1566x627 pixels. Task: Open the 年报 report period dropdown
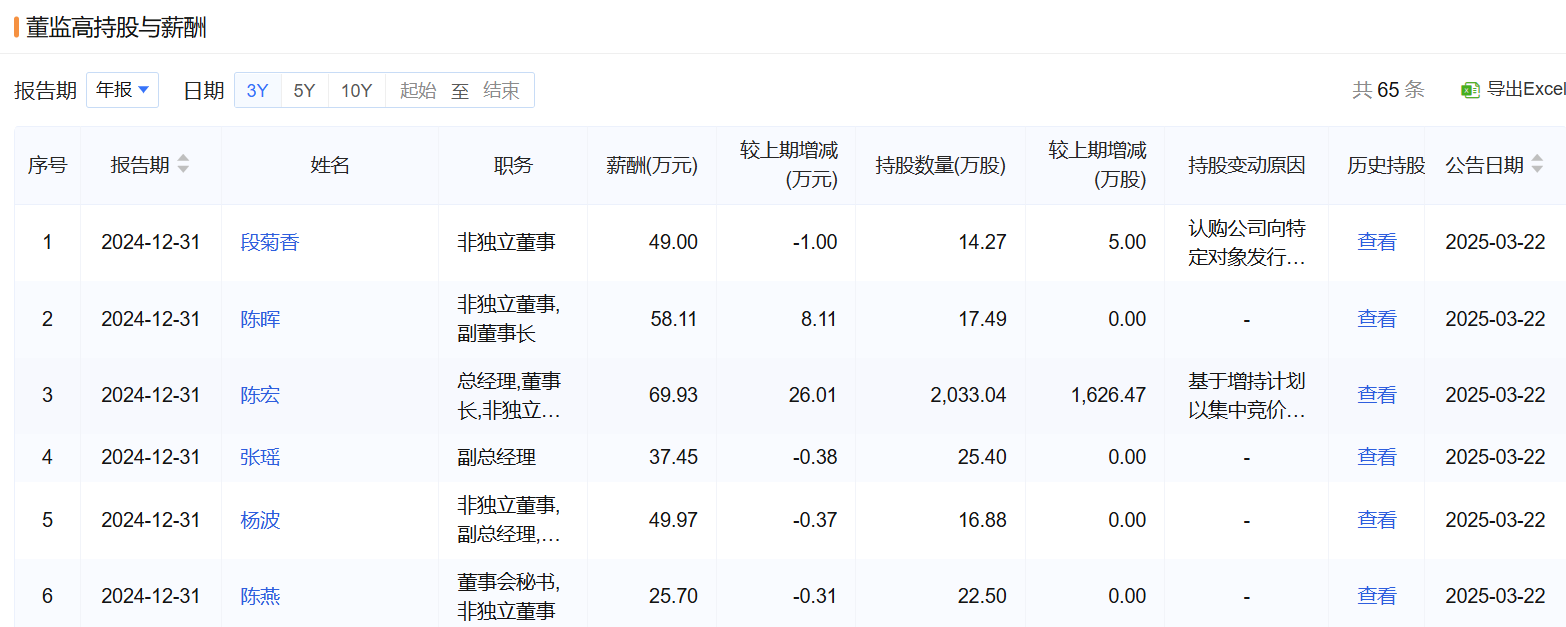click(x=122, y=90)
